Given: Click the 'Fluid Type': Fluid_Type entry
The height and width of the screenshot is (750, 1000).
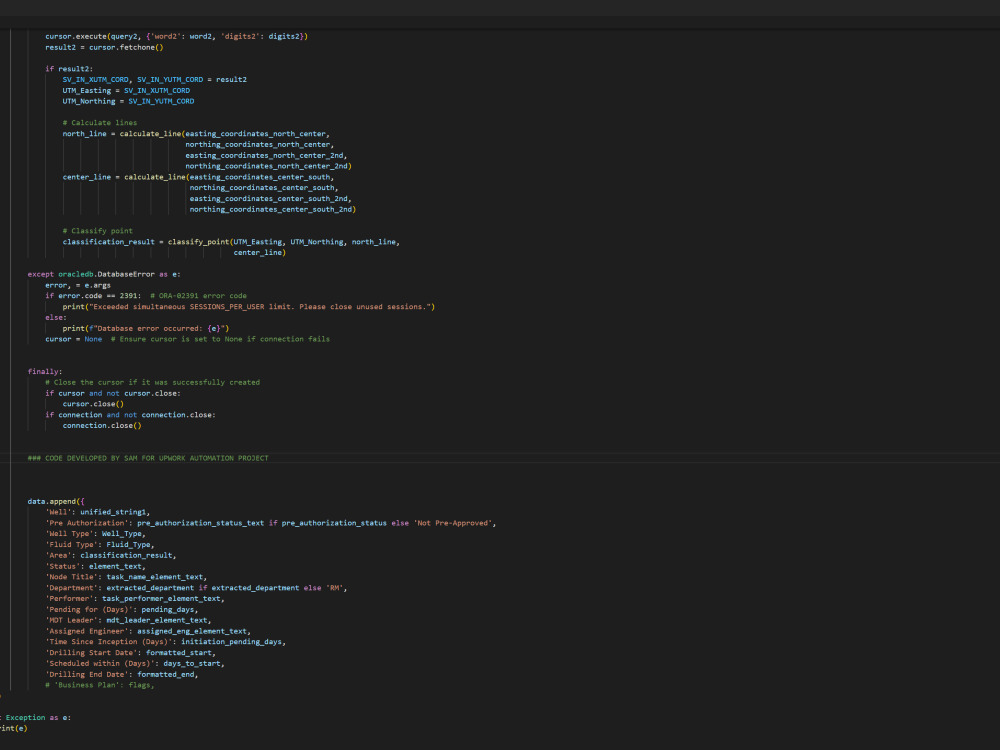Looking at the screenshot, I should (x=99, y=545).
